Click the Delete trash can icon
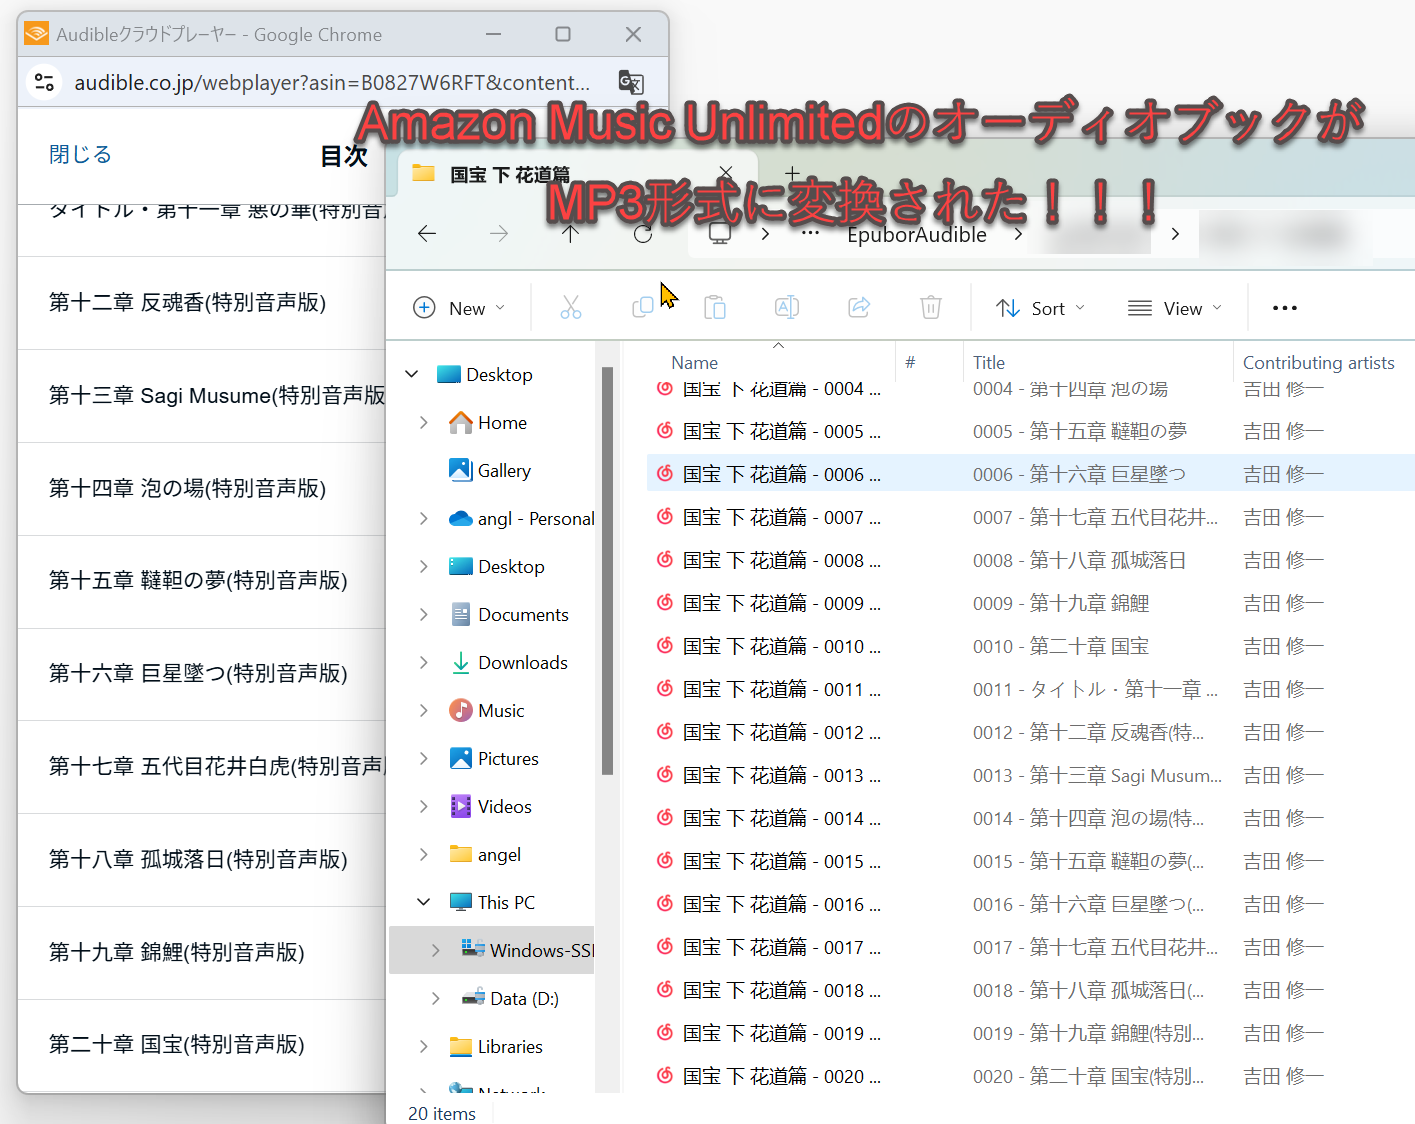 coord(931,308)
